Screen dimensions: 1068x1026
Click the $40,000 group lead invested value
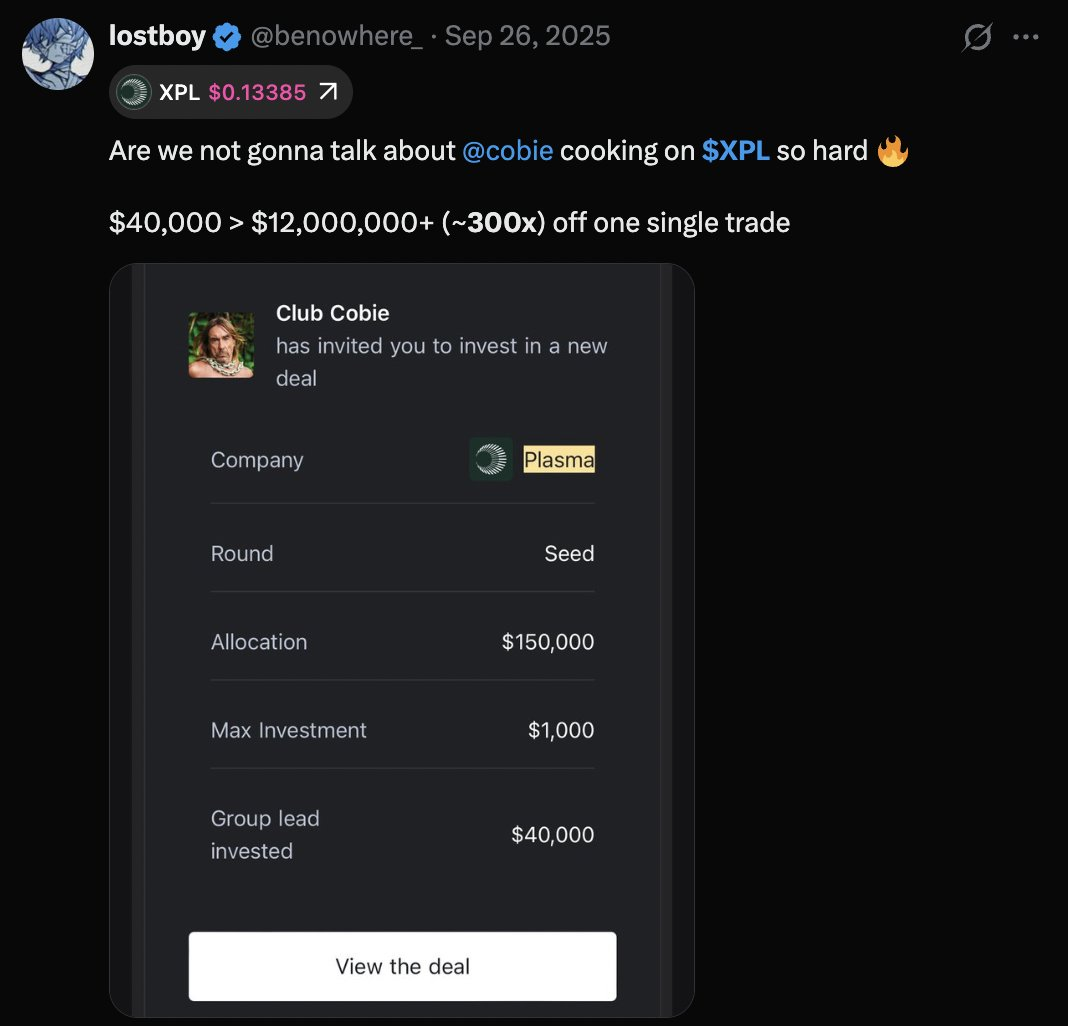point(552,834)
